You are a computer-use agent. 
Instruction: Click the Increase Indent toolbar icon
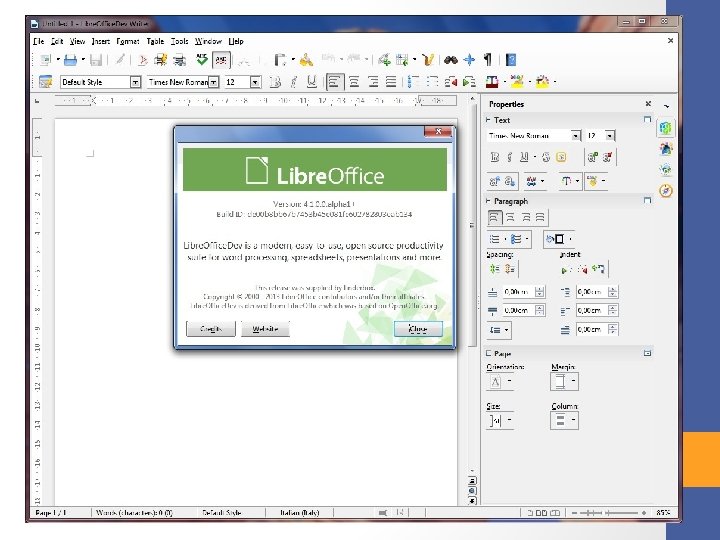[469, 82]
